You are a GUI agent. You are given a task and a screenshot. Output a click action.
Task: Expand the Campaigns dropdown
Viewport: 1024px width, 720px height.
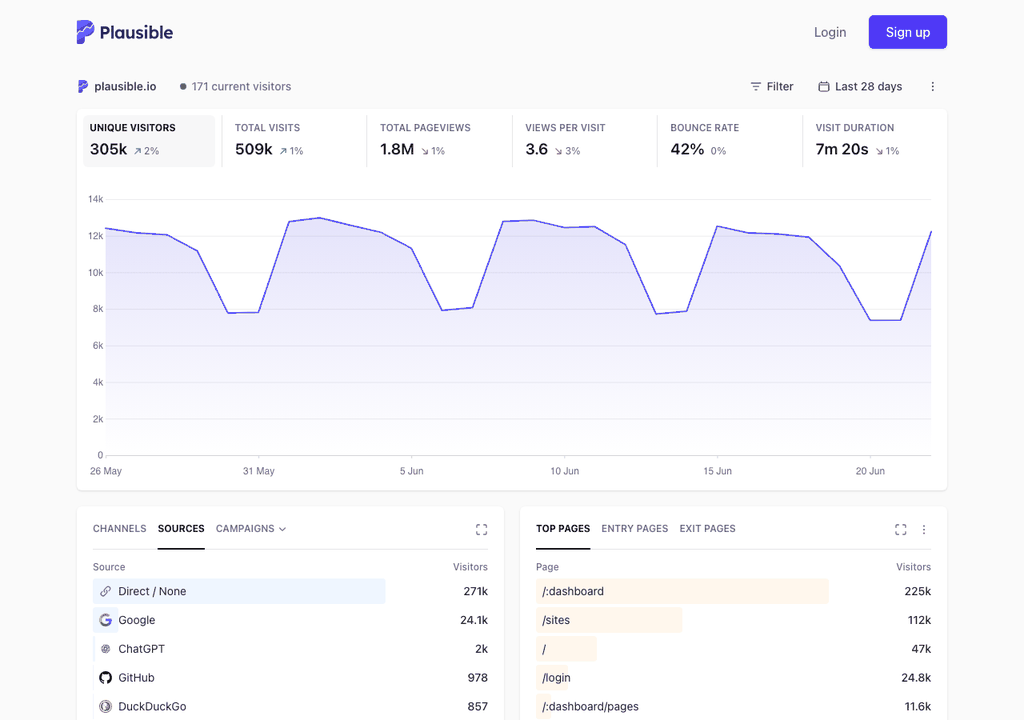tap(251, 529)
